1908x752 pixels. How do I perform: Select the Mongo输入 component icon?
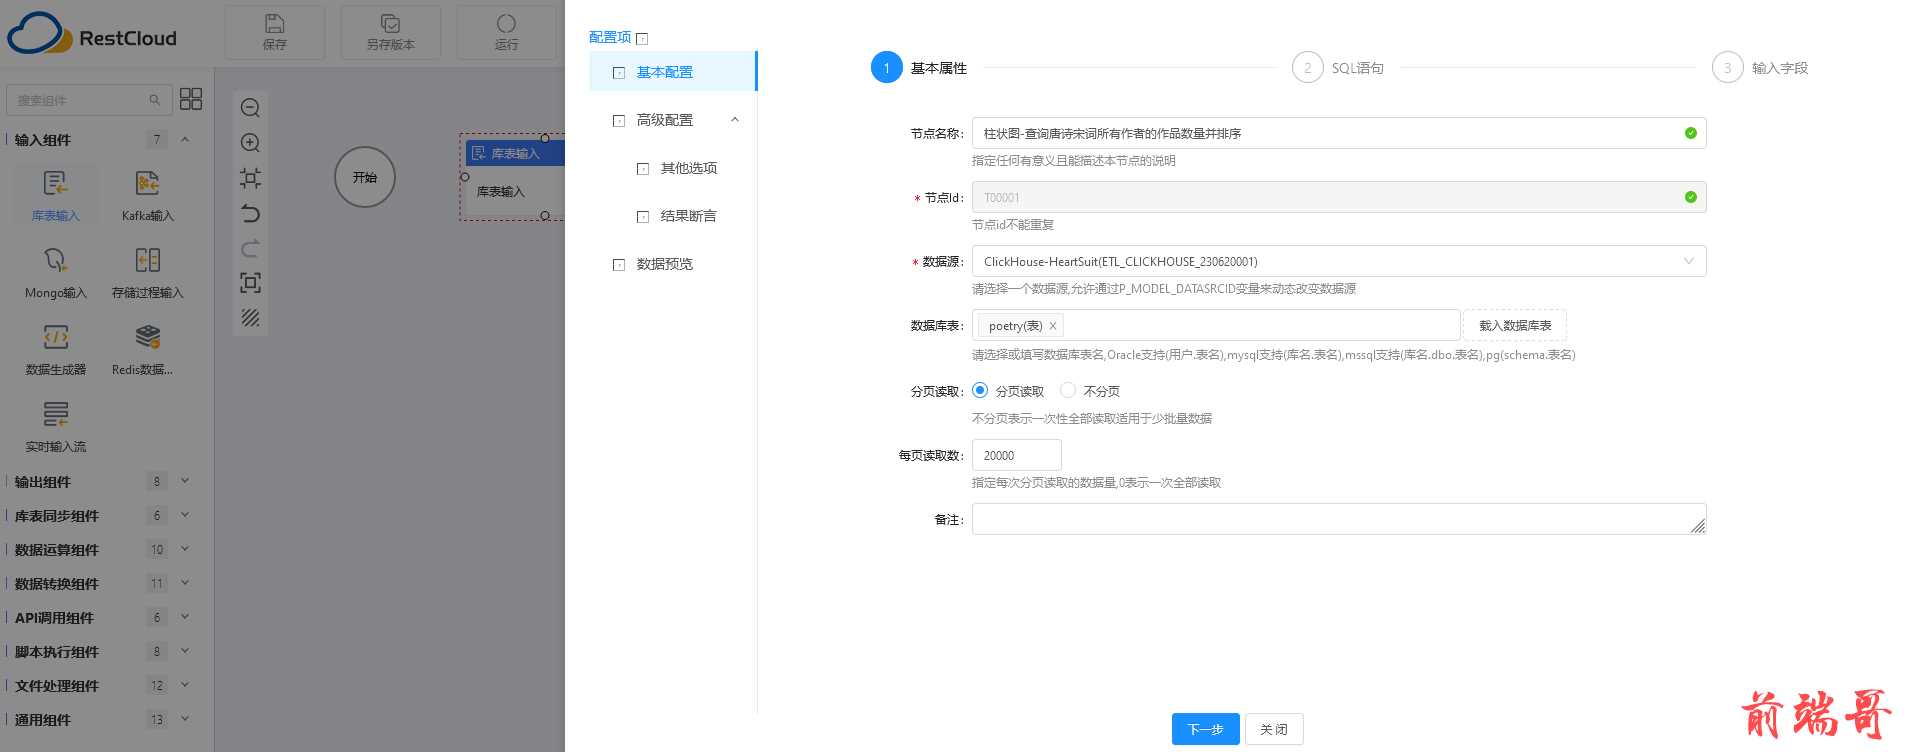click(x=55, y=260)
